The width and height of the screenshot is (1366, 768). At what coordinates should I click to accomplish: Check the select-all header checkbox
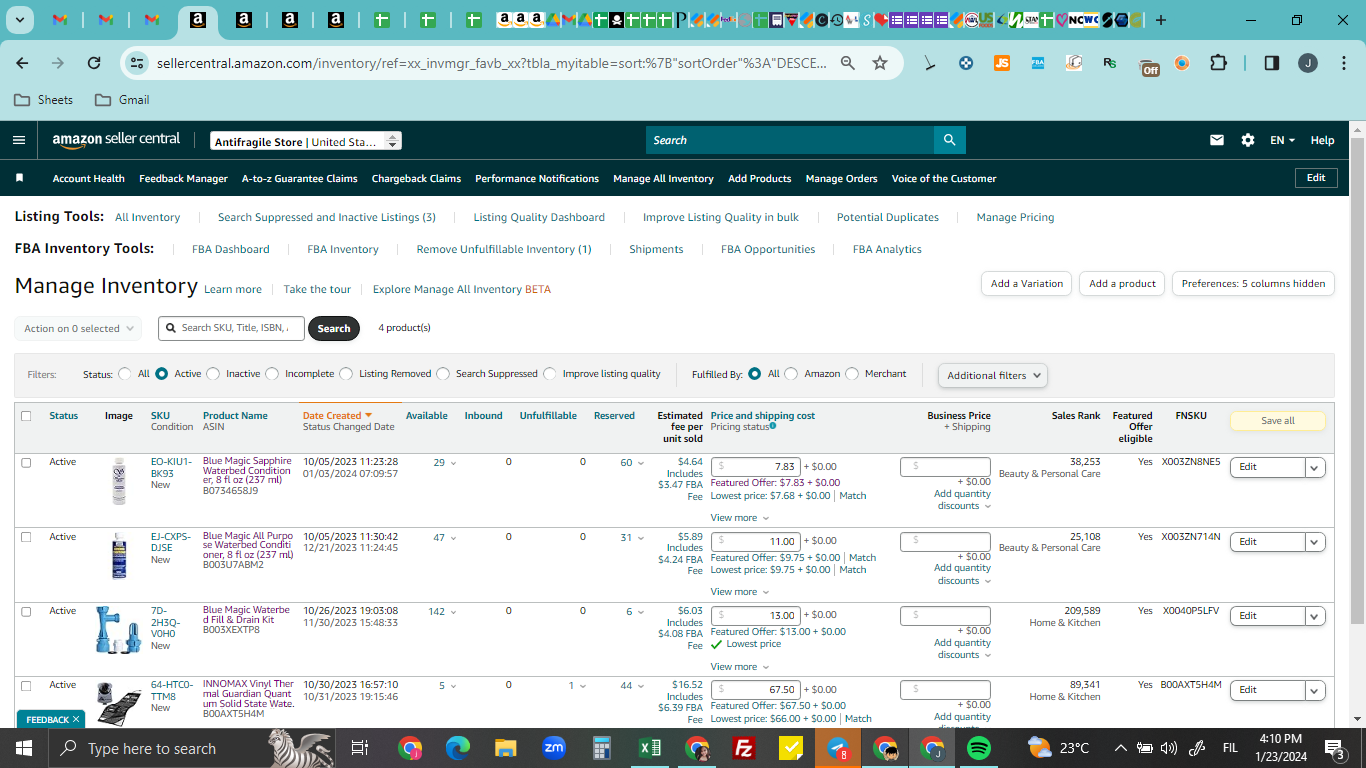(x=26, y=416)
